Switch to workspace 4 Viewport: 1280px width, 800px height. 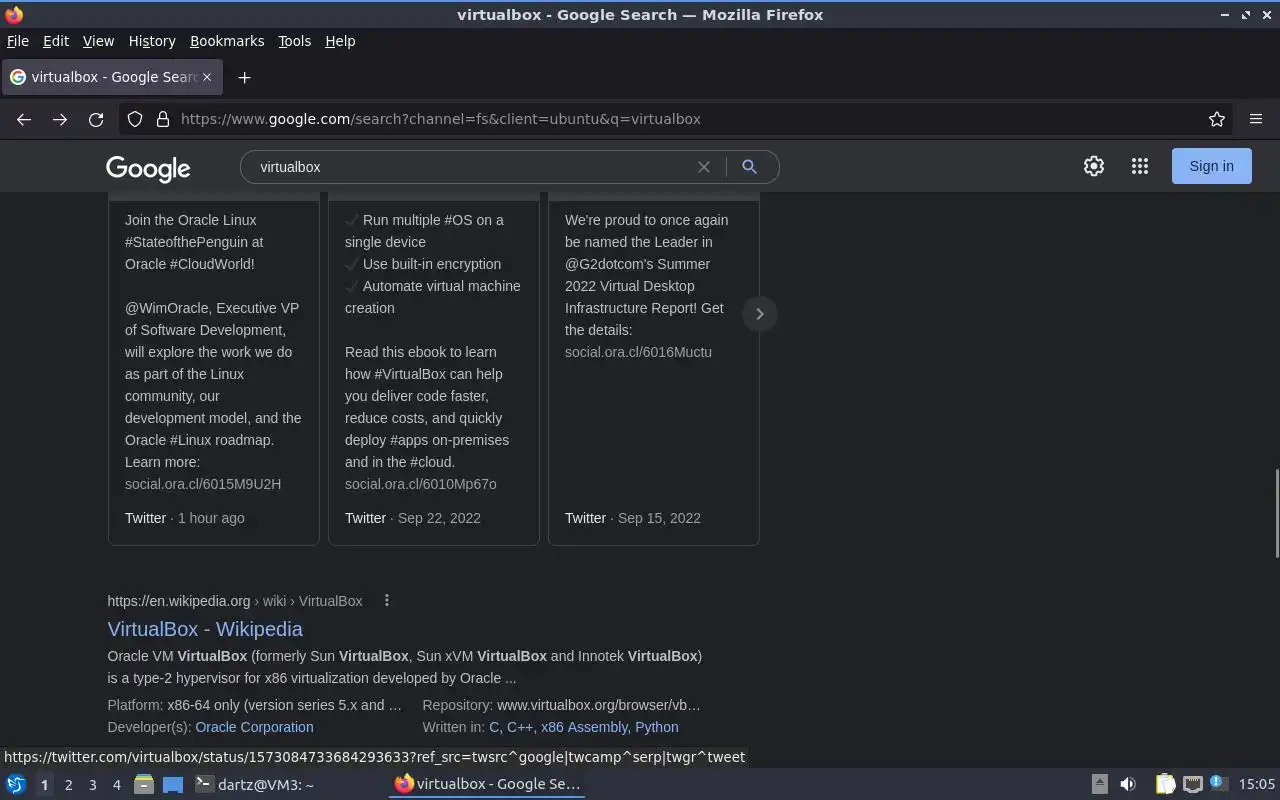pos(116,785)
